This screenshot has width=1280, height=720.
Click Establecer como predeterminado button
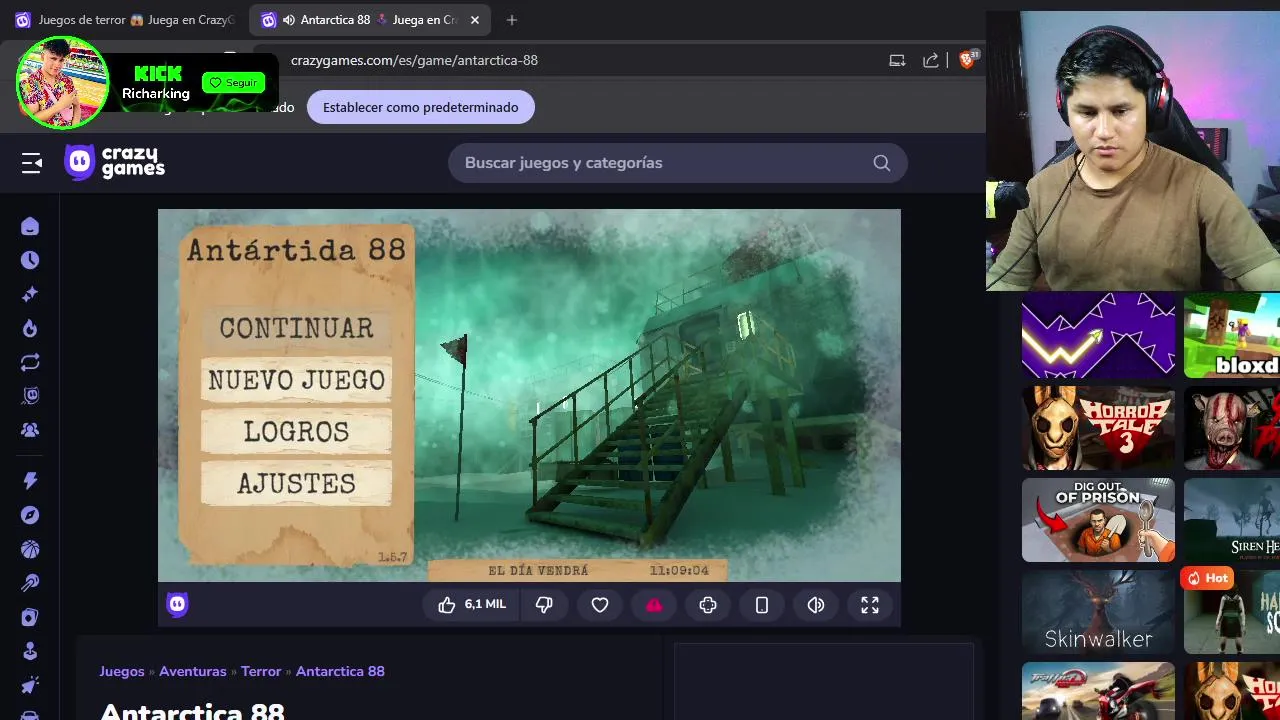click(421, 107)
